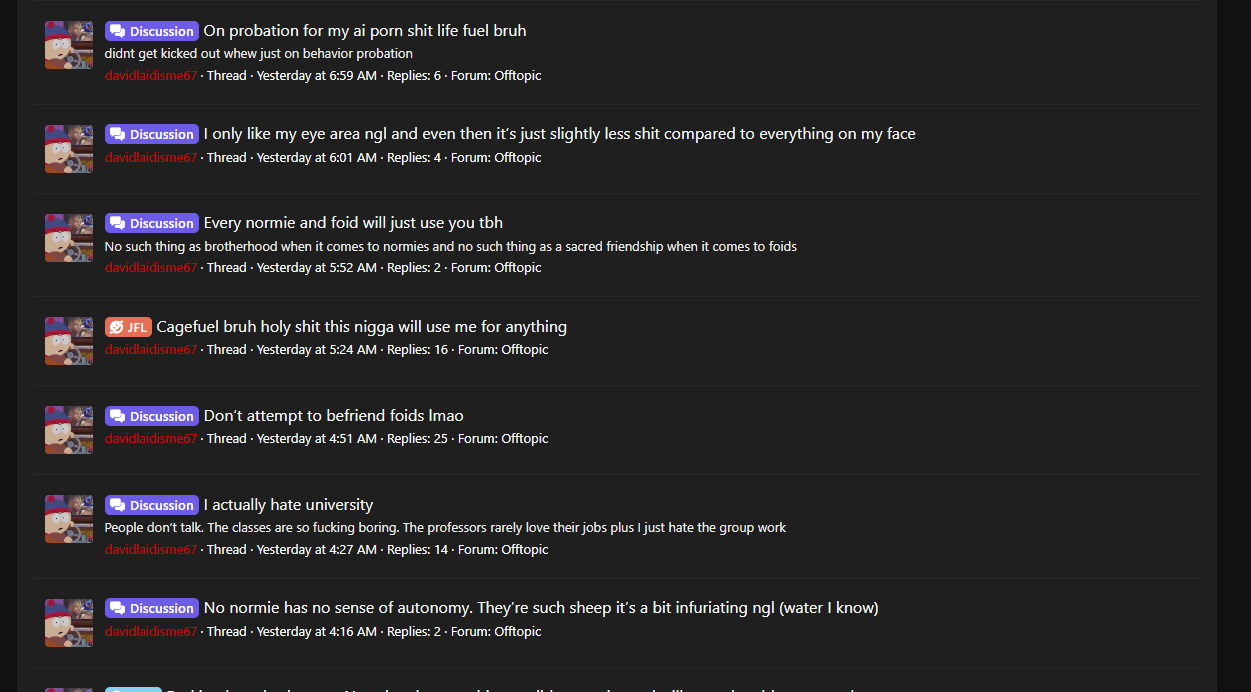Image resolution: width=1251 pixels, height=692 pixels.
Task: Click the orange JFL prefix tag
Action: 128,327
